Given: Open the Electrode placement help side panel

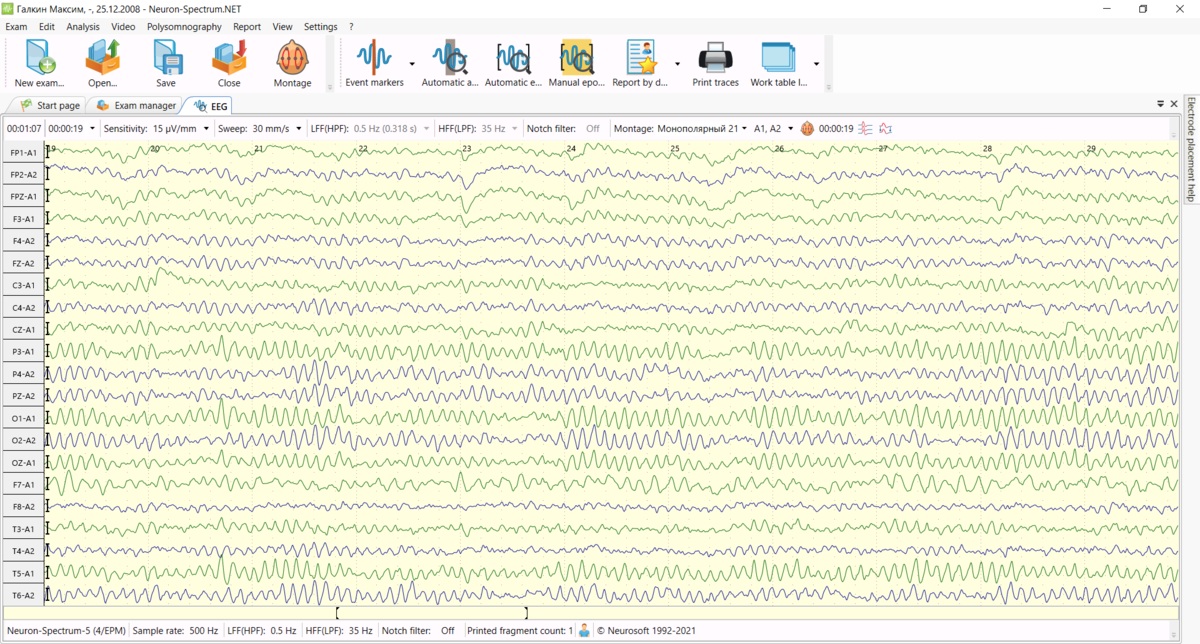Looking at the screenshot, I should coord(1191,149).
